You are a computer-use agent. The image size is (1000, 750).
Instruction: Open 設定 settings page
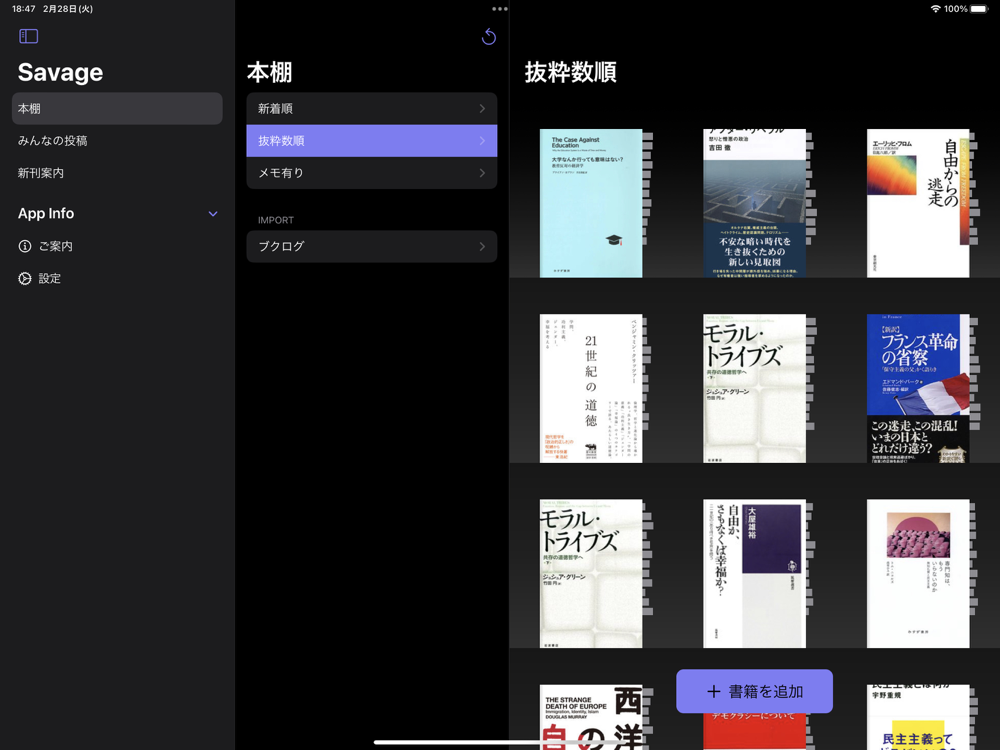pos(117,279)
